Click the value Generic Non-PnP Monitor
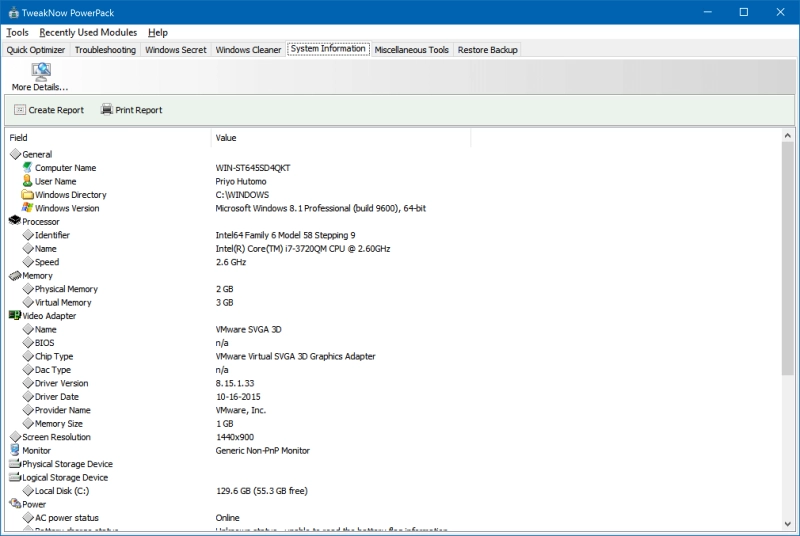The image size is (800, 536). [263, 450]
